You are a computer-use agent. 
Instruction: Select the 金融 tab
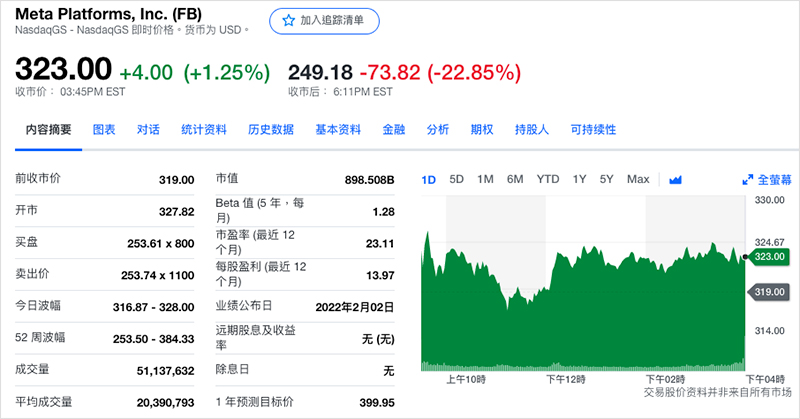(393, 130)
